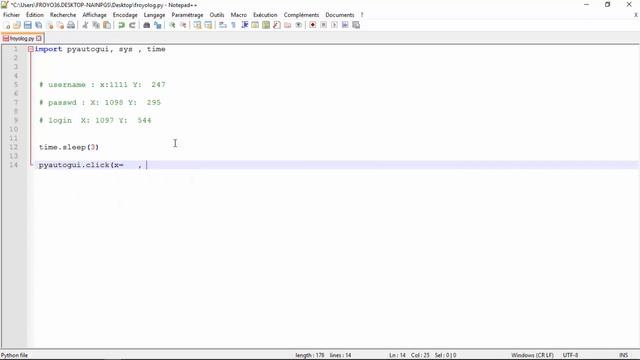Image resolution: width=640 pixels, height=360 pixels.
Task: Create a new document from toolbar
Action: (x=7, y=25)
